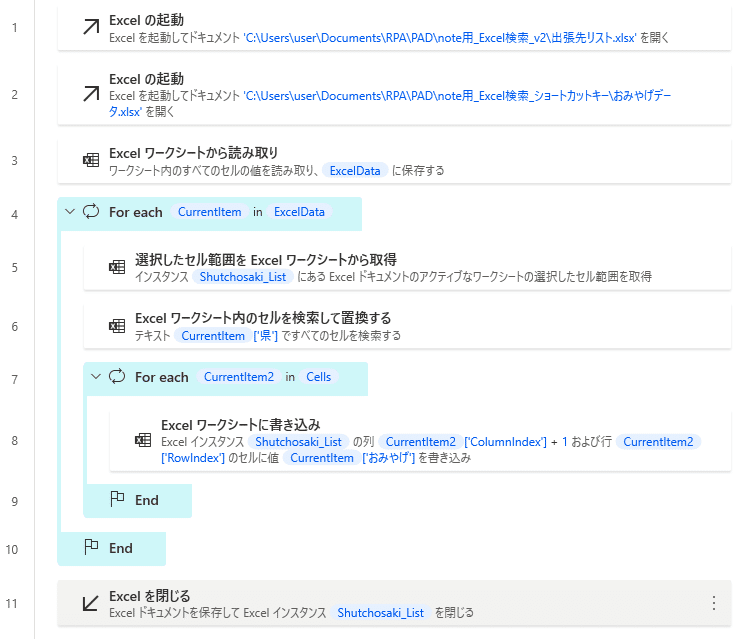Select the Excel ワークシートに書き込み title
Viewport: 742px width, 639px height.
[241, 425]
